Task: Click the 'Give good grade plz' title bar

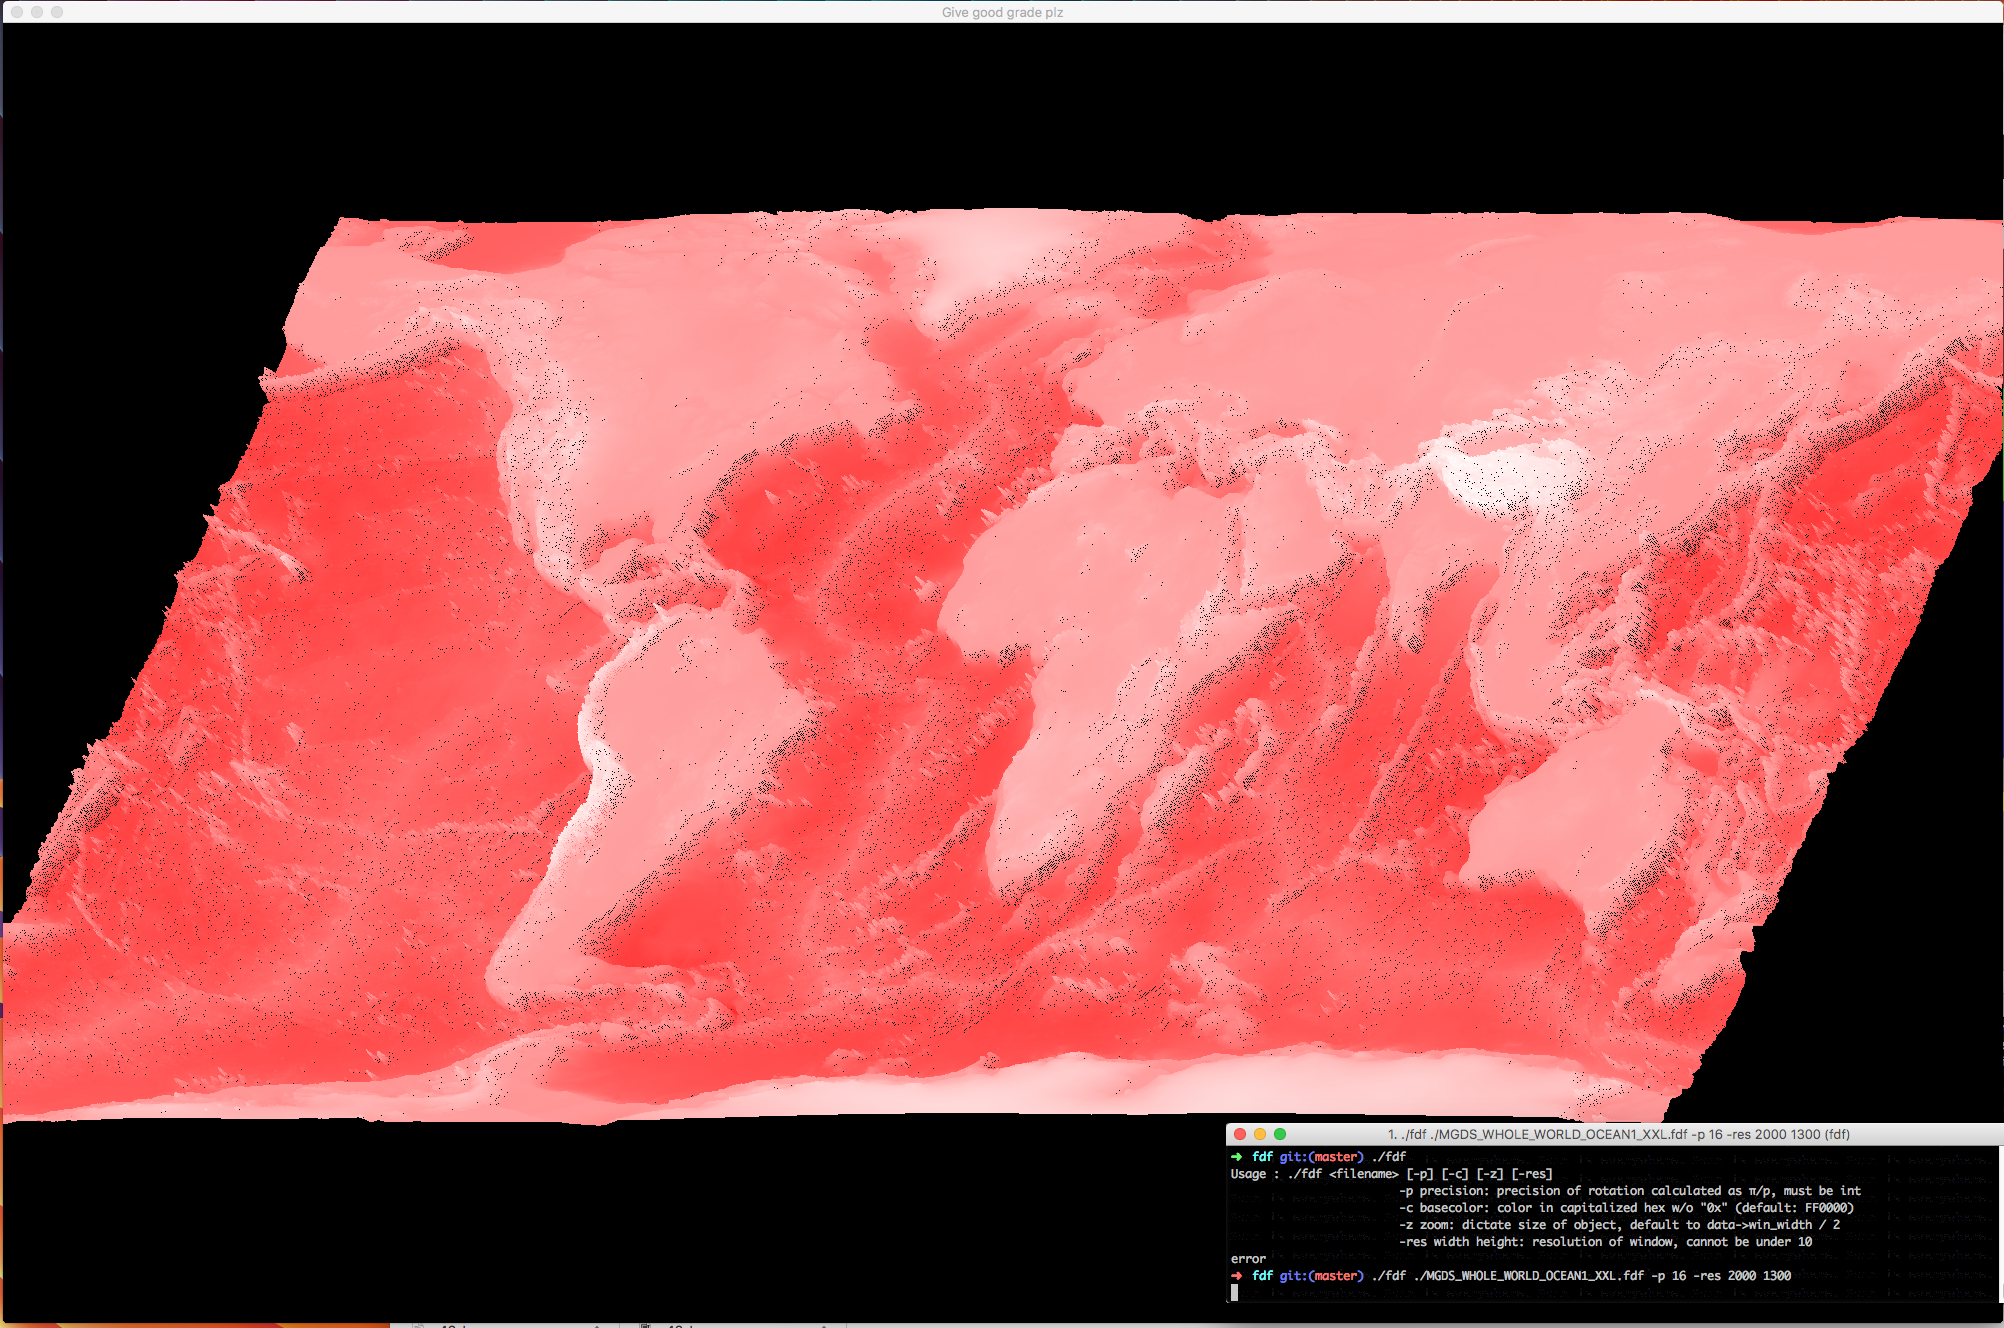Action: pos(1002,12)
